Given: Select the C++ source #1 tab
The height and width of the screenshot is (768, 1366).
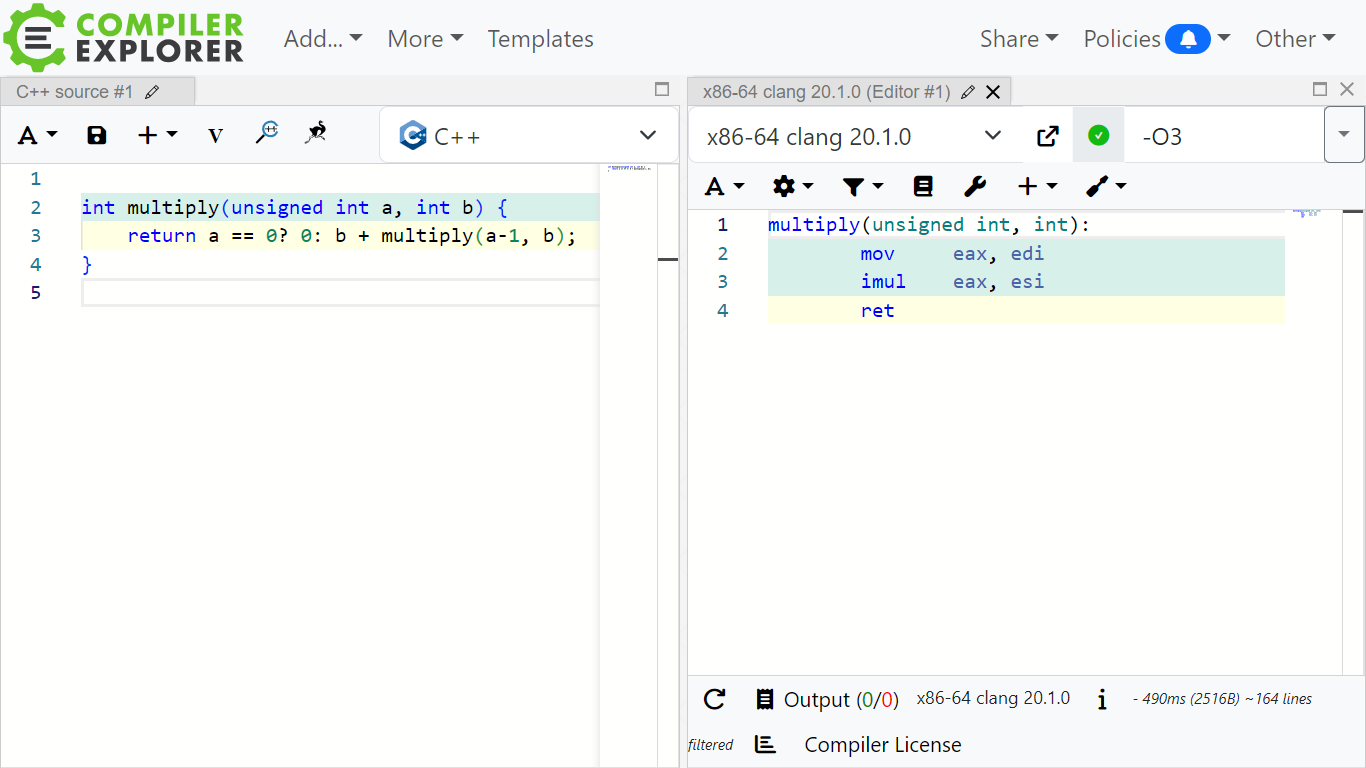Looking at the screenshot, I should tap(76, 92).
